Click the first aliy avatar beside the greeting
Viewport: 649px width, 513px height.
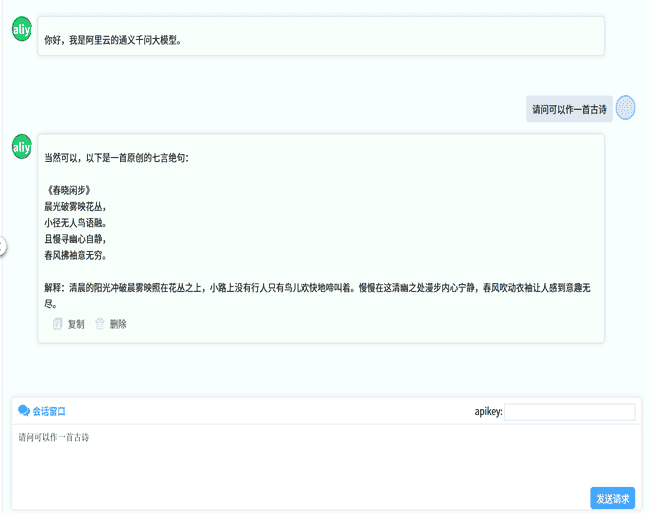21,30
